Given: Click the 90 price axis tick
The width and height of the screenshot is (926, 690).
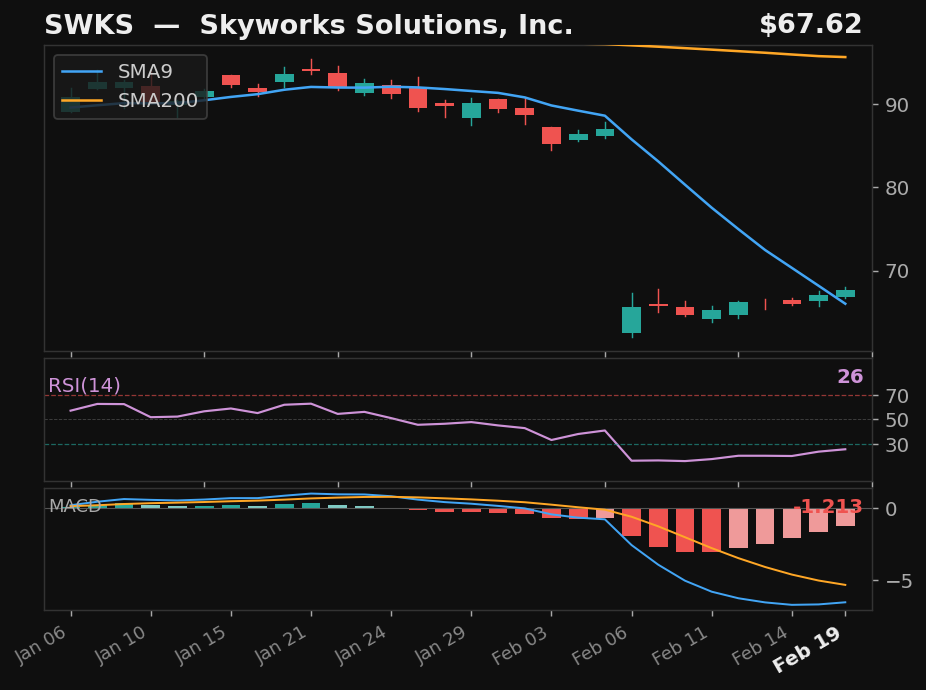Looking at the screenshot, I should (897, 105).
